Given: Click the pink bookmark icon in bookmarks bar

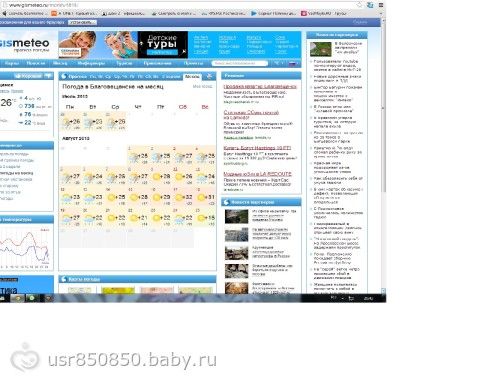Looking at the screenshot, I should [304, 13].
